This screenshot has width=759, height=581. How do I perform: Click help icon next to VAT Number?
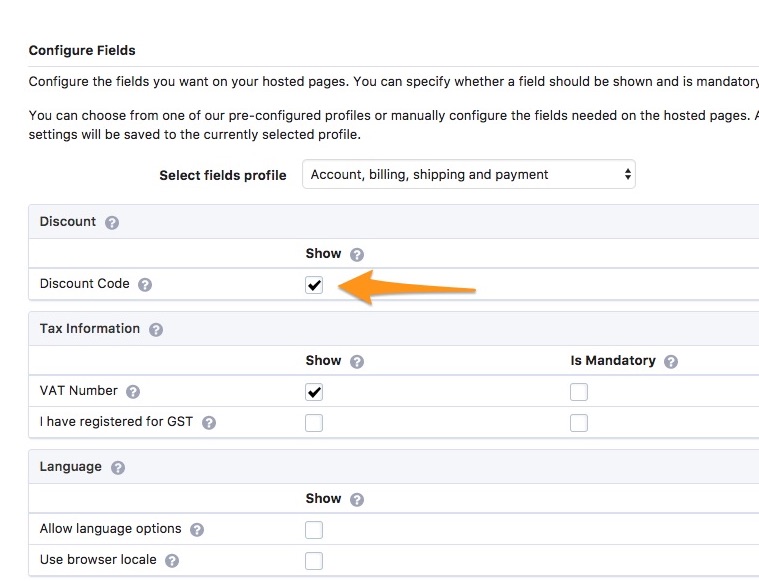133,392
